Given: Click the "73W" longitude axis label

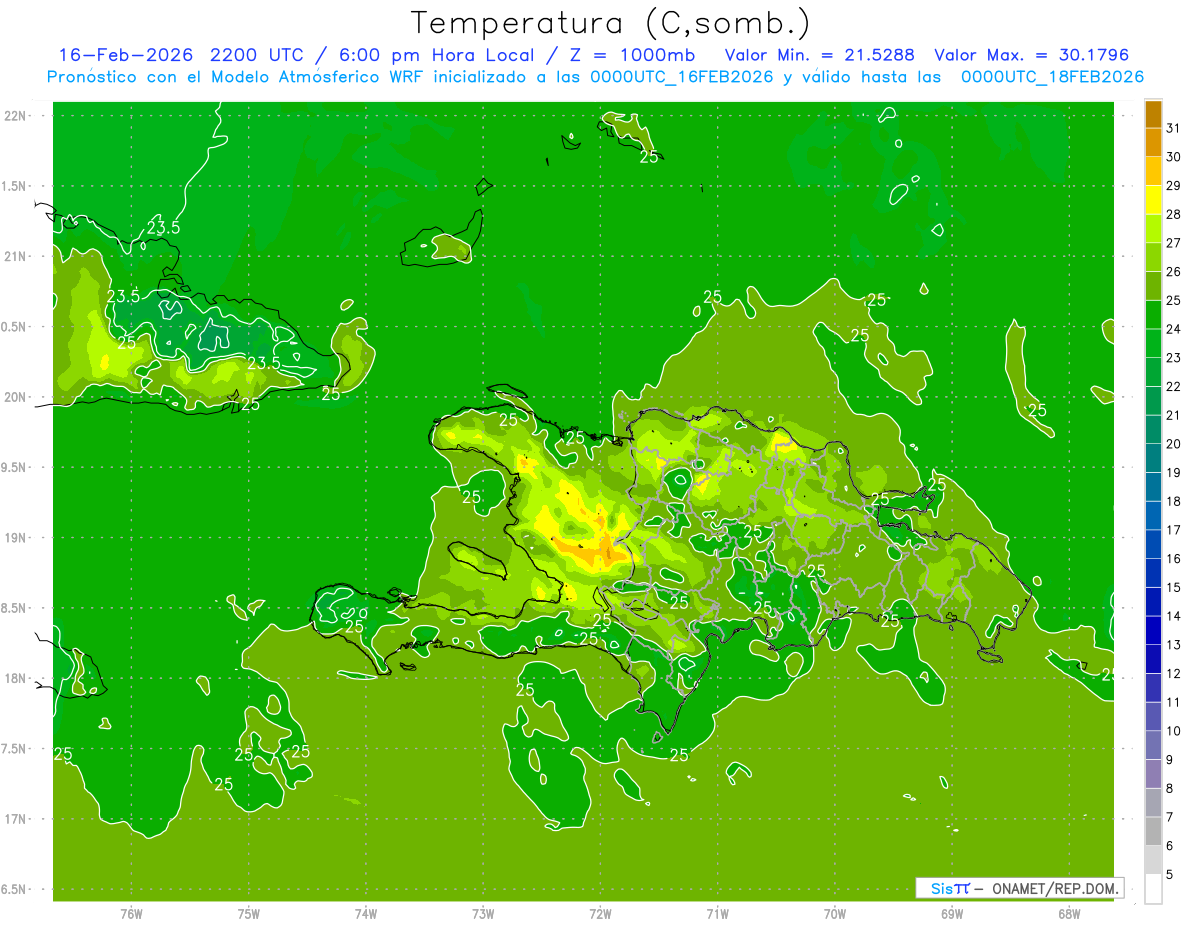Looking at the screenshot, I should coord(483,914).
